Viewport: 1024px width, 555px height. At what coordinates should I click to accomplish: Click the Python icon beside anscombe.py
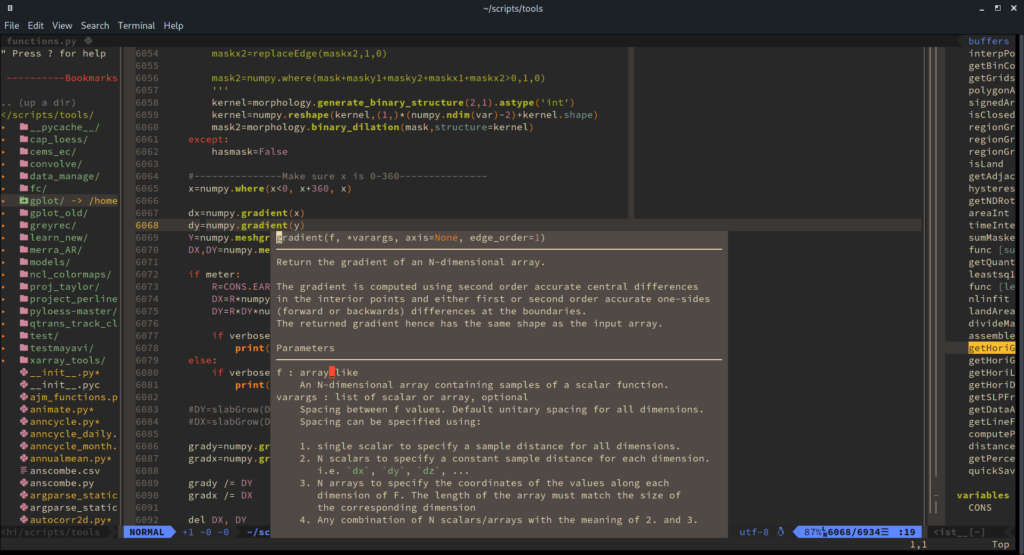[x=24, y=483]
